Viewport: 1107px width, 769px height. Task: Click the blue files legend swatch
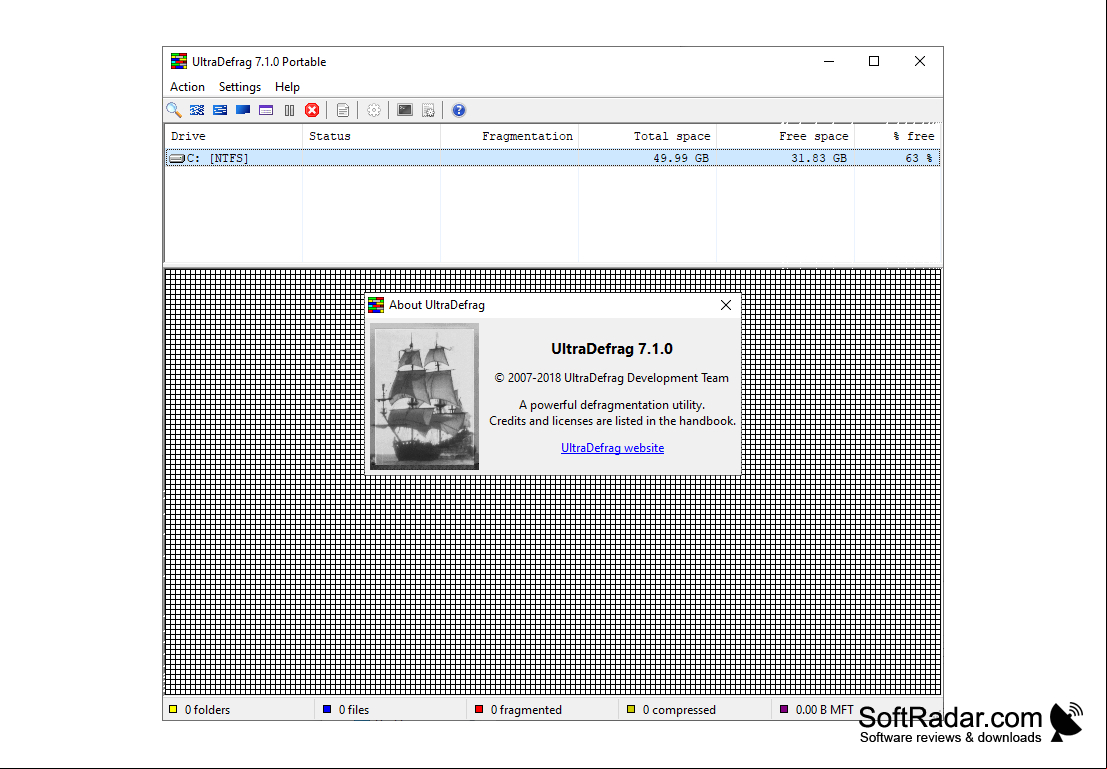[x=327, y=709]
